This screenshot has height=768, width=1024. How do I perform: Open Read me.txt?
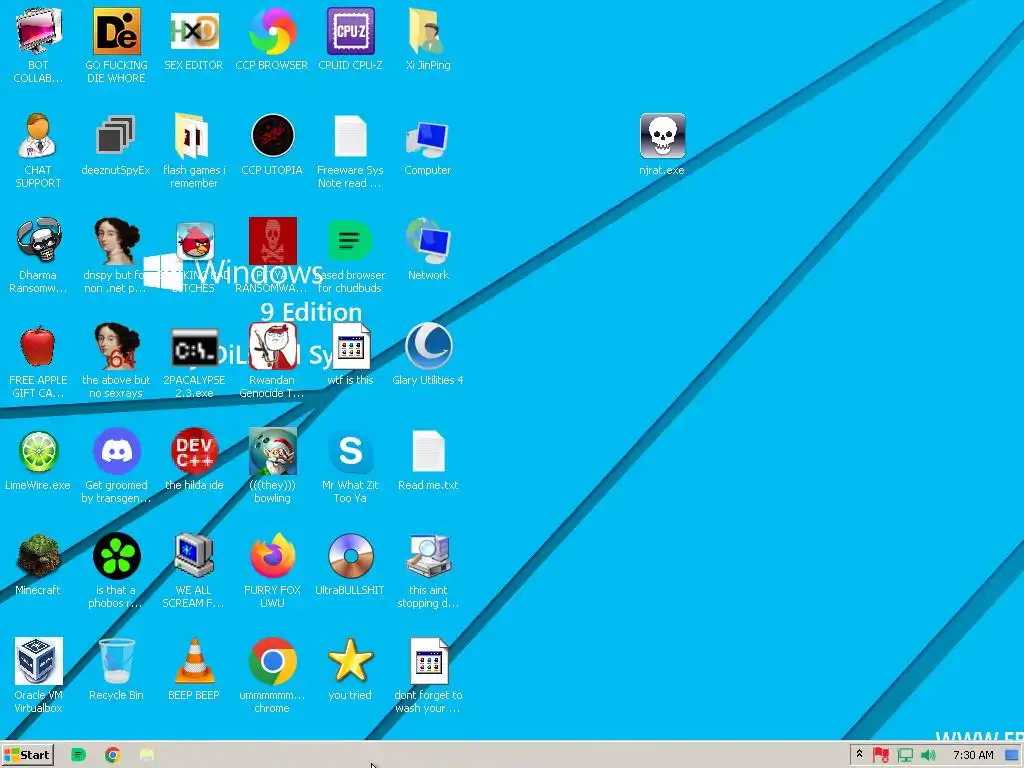428,460
